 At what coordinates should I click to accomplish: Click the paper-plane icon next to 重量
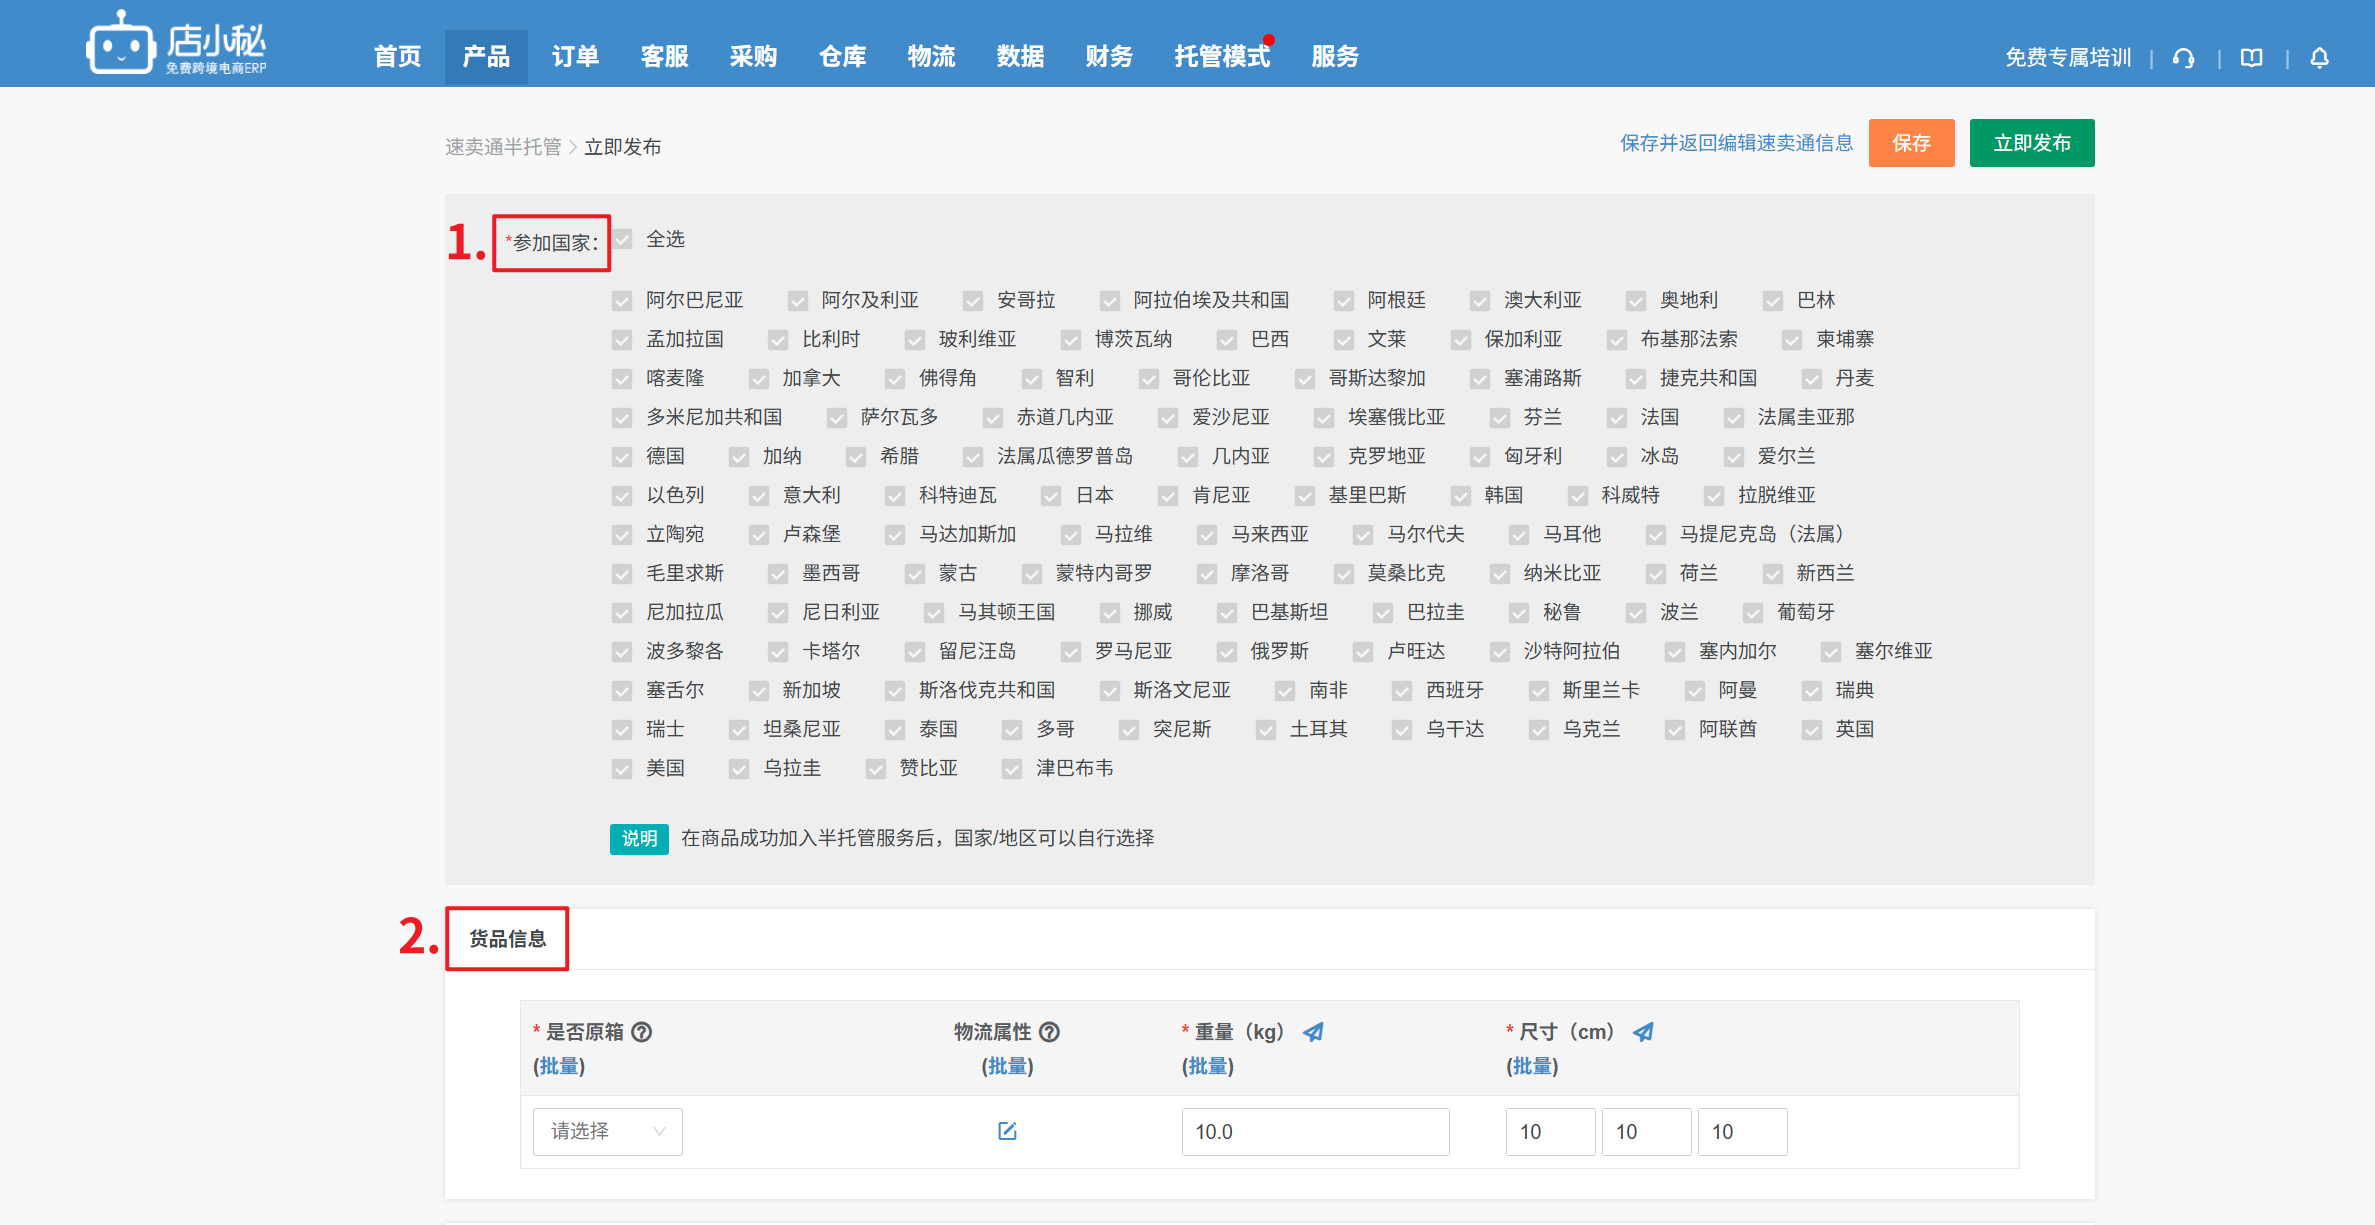(1313, 1032)
